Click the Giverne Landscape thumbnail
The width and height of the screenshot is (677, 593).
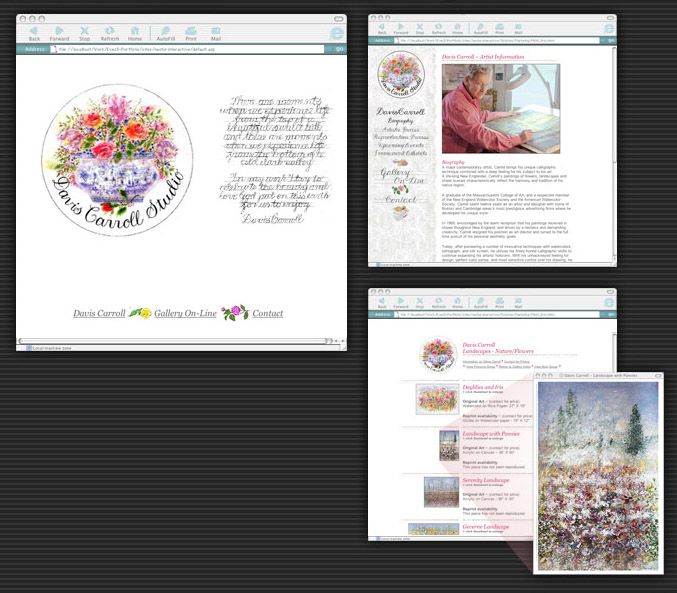433,529
